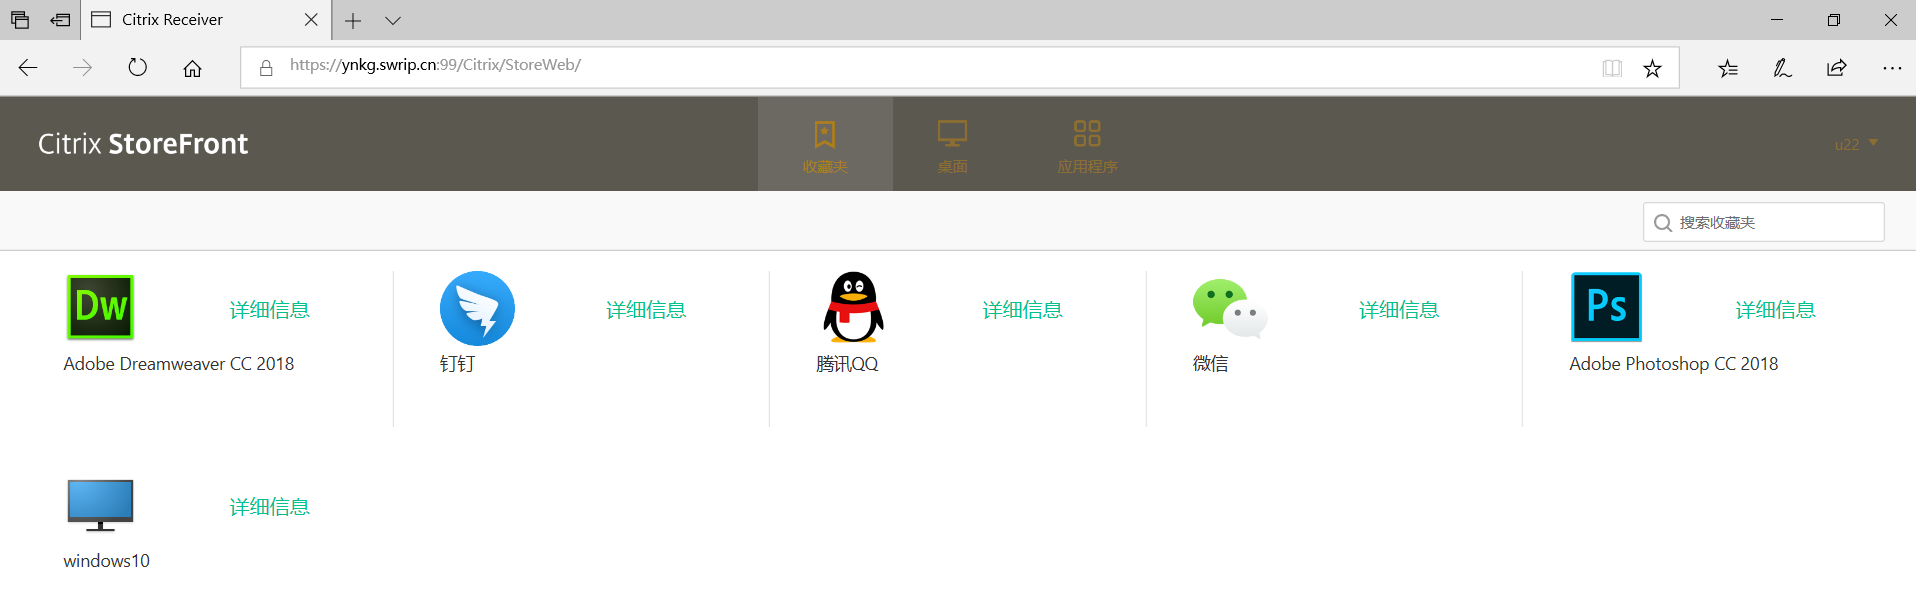This screenshot has width=1916, height=596.
Task: Open the WeChat (微信) app icon
Action: [x=1230, y=308]
